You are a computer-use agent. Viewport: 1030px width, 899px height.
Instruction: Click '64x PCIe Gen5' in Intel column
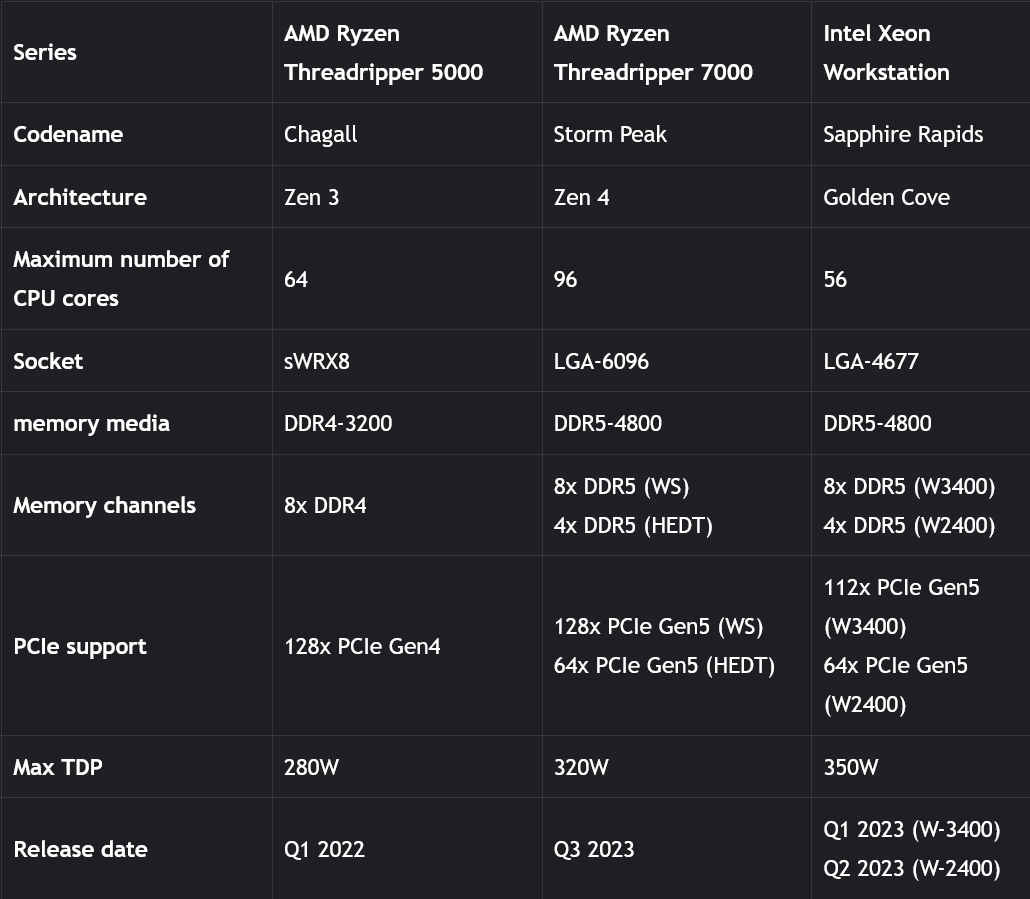pos(895,665)
